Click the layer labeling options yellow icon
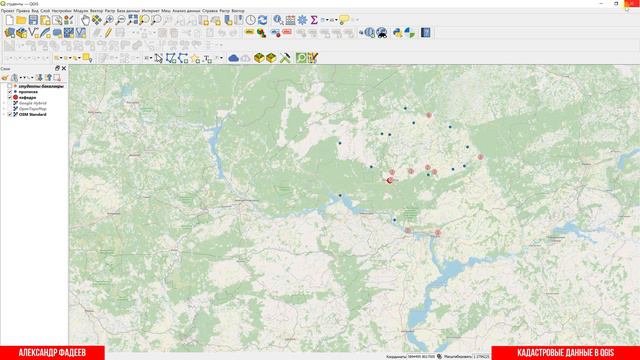640x360 pixels. tap(249, 33)
